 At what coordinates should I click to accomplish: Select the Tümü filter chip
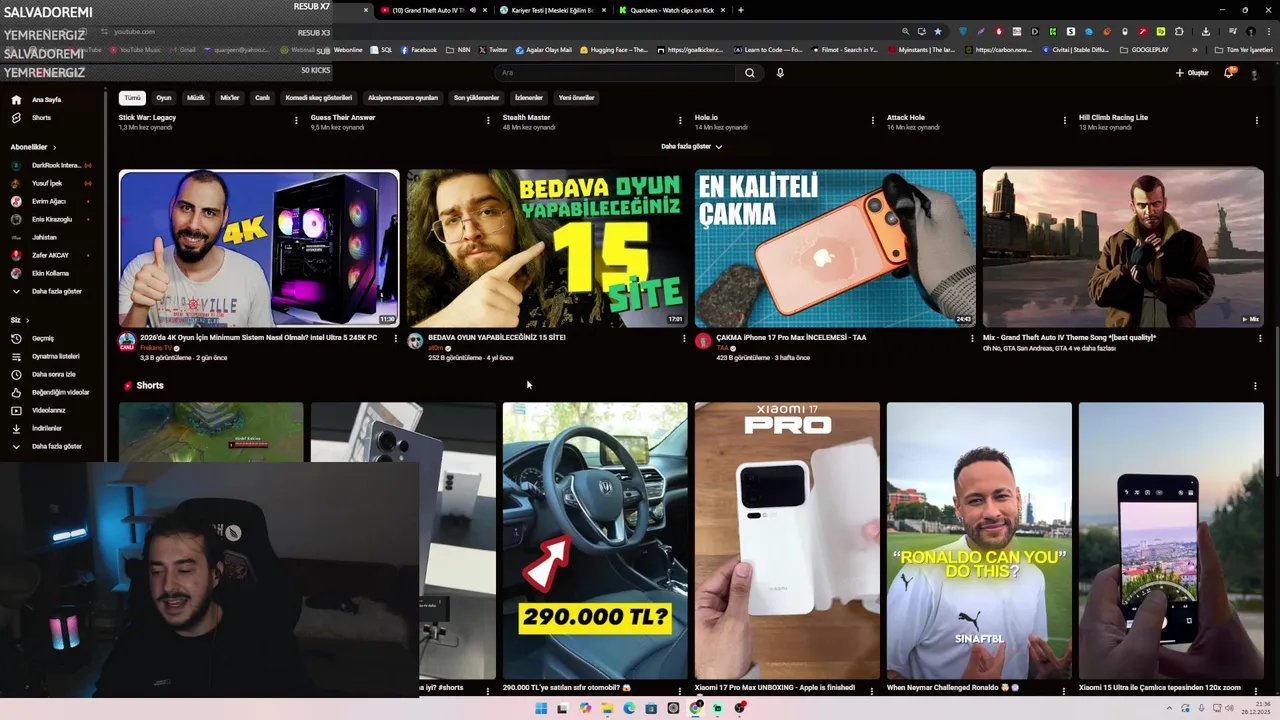click(133, 98)
